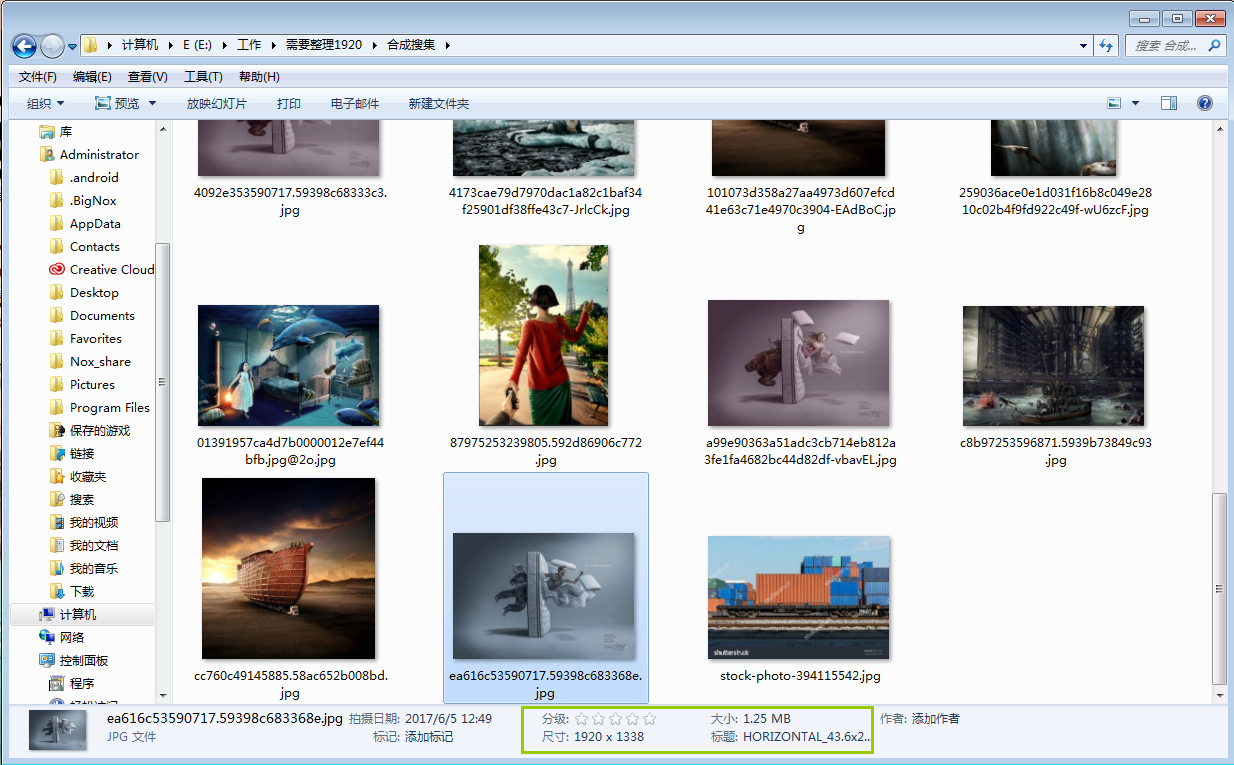Click the 控制面板 icon in the tree

coord(47,660)
